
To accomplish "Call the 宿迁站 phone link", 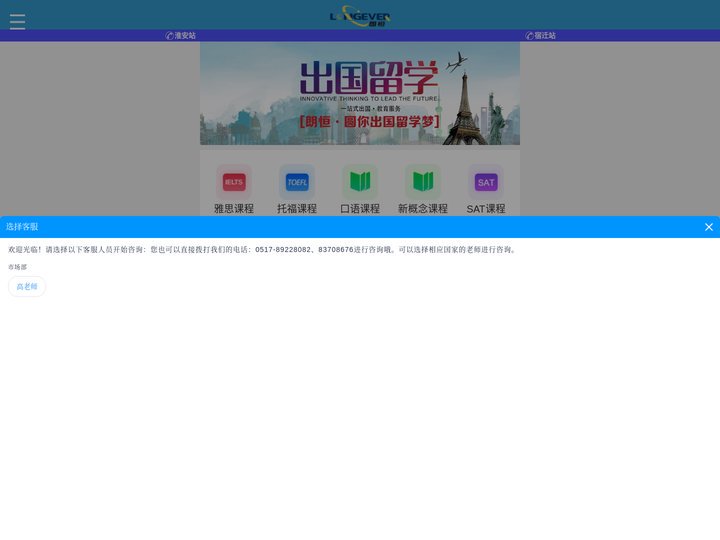I will pos(540,35).
